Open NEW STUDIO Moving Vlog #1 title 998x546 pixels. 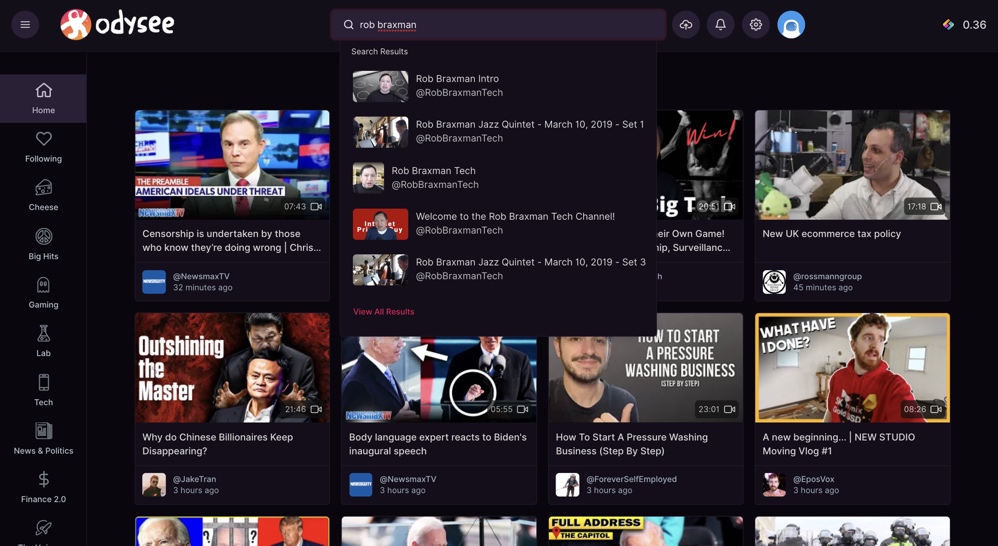839,444
